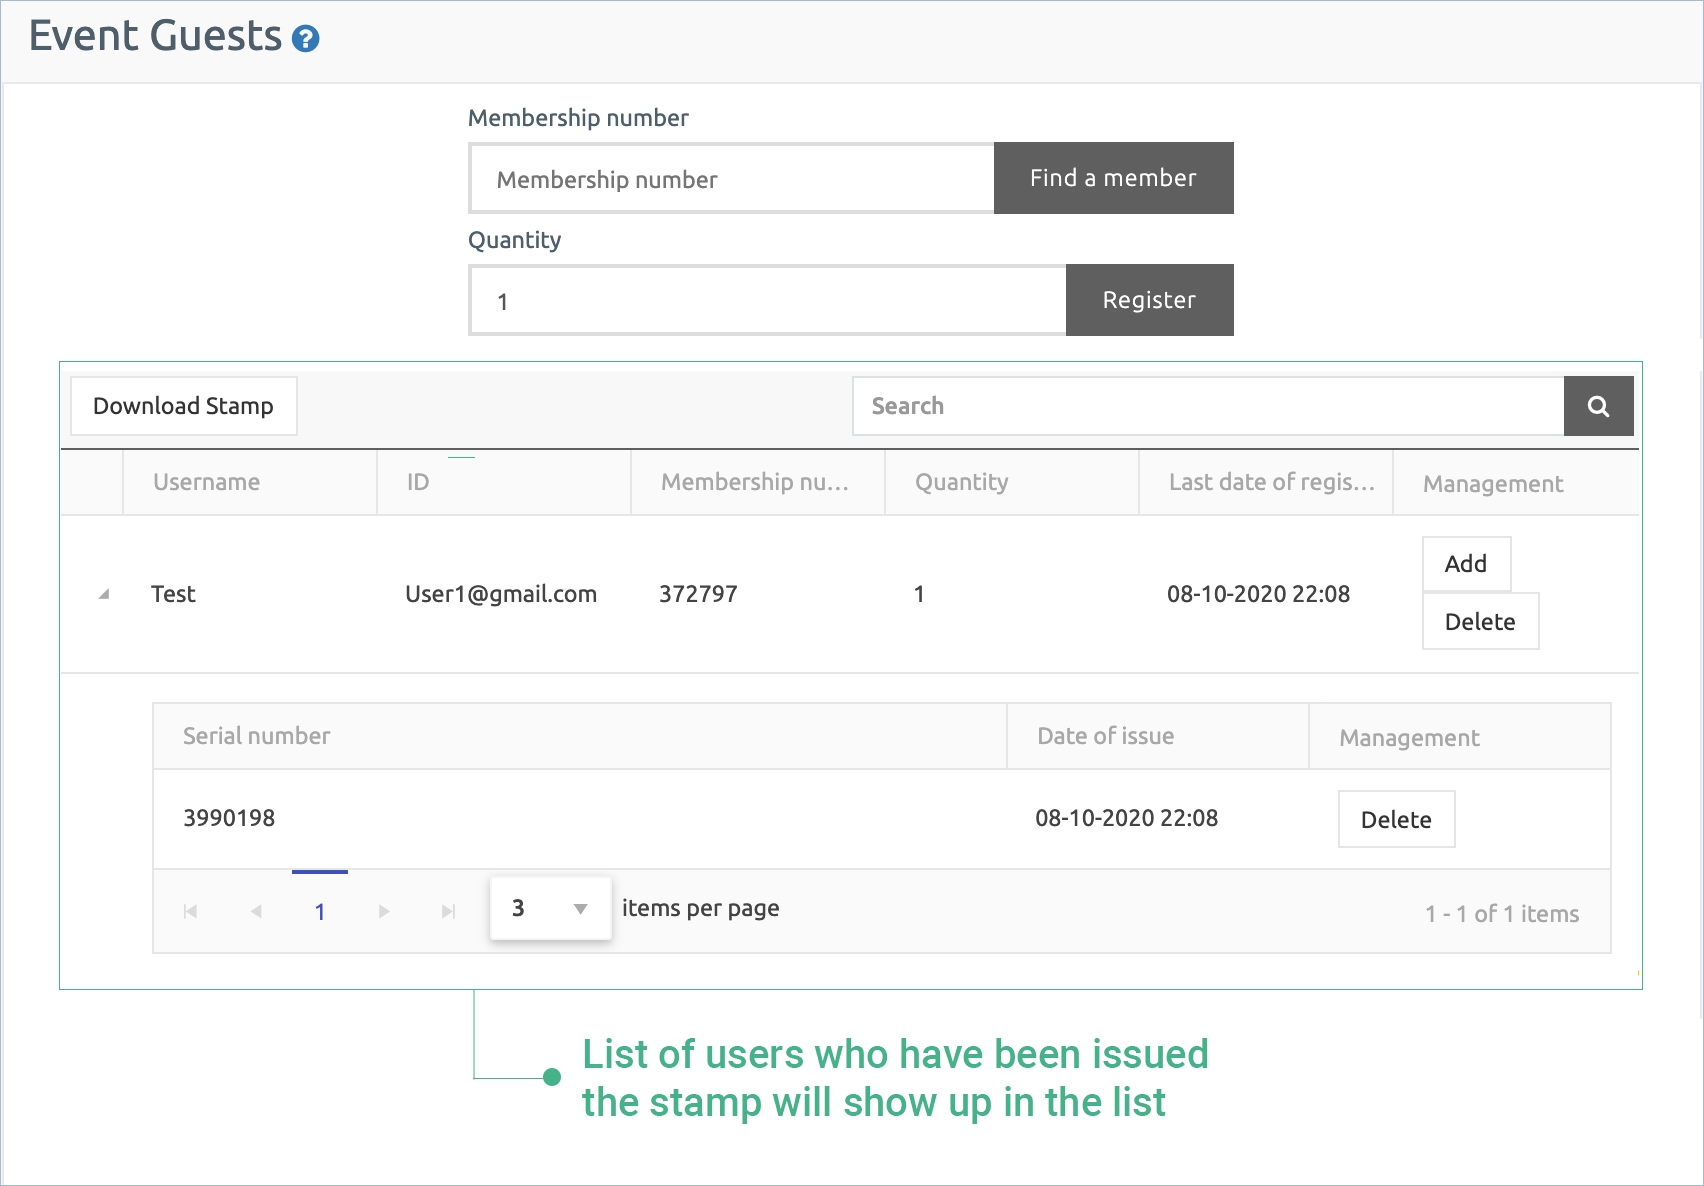
Task: Click the search magnifier icon button
Action: click(x=1598, y=406)
